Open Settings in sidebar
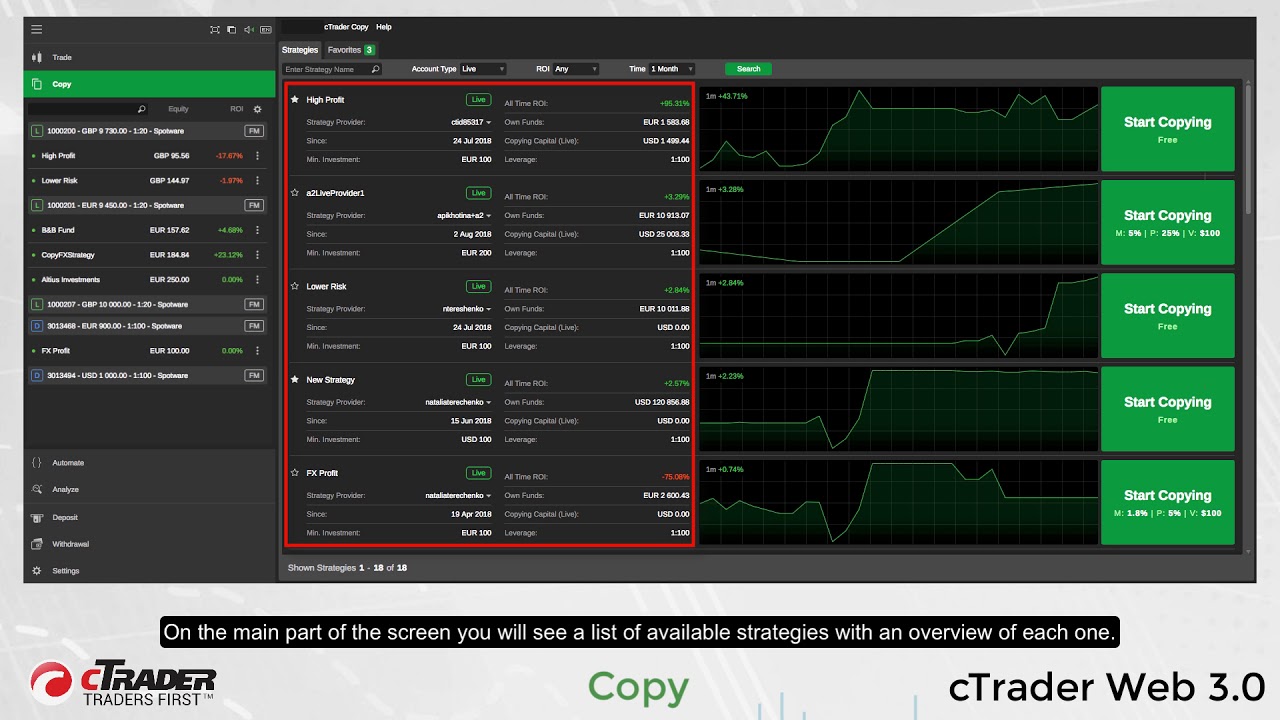 150,571
